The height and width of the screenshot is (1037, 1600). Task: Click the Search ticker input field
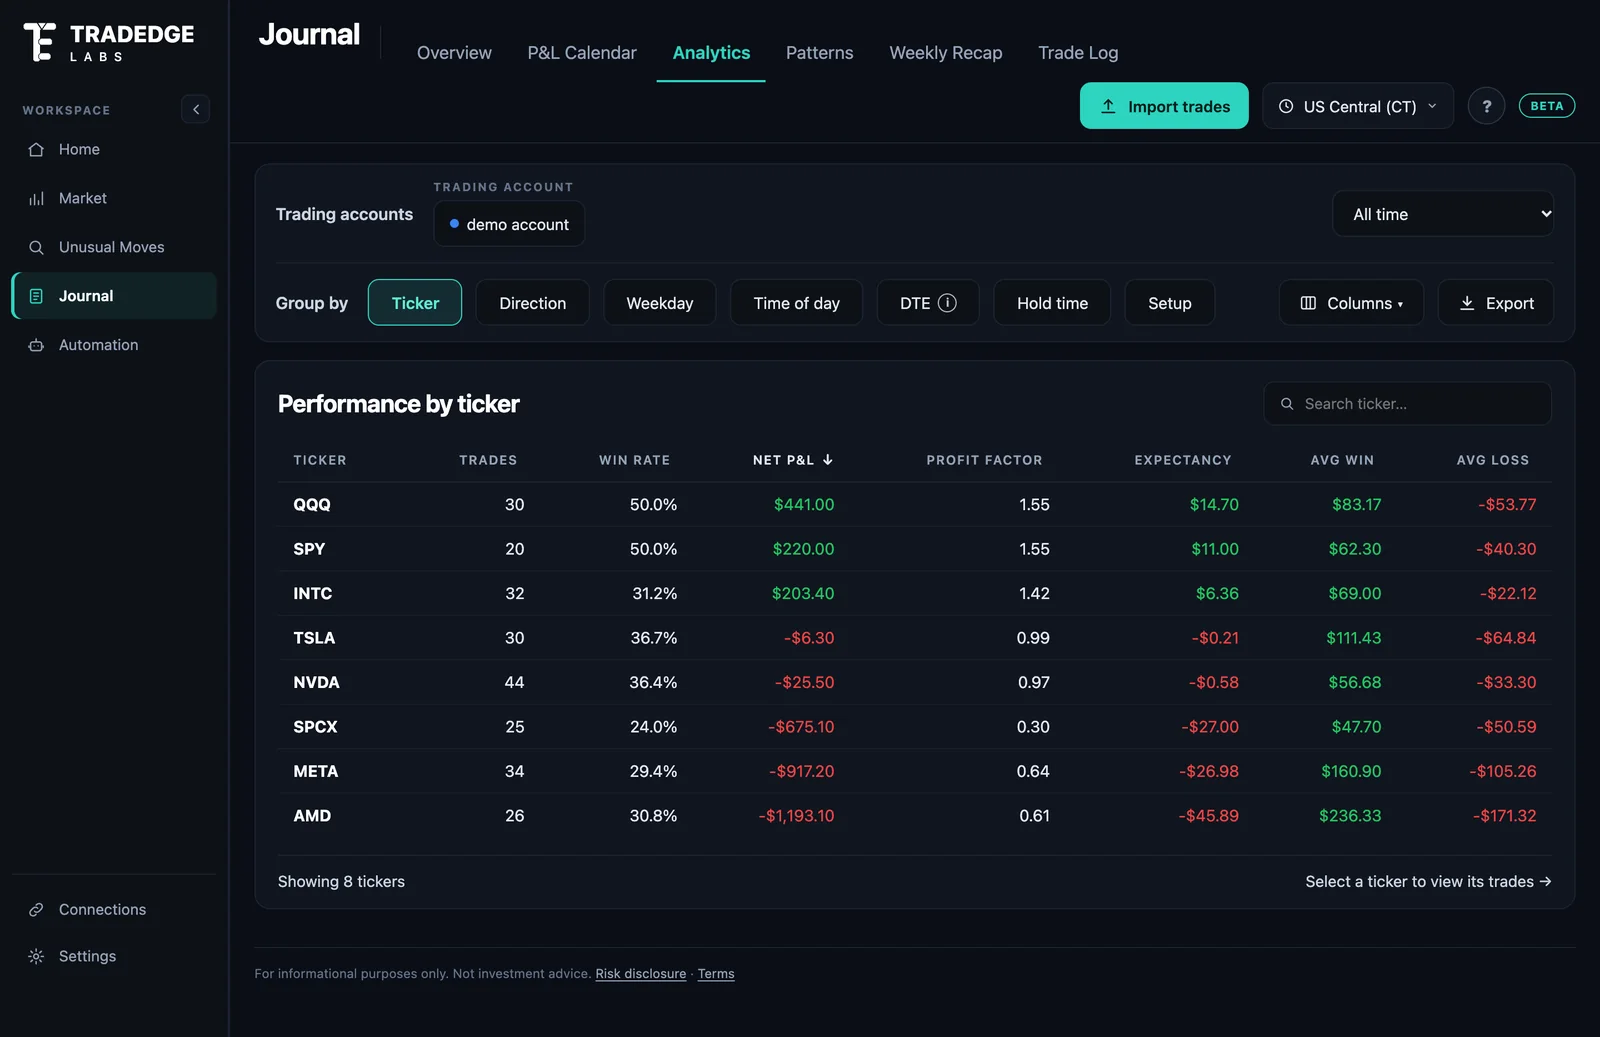(x=1408, y=404)
